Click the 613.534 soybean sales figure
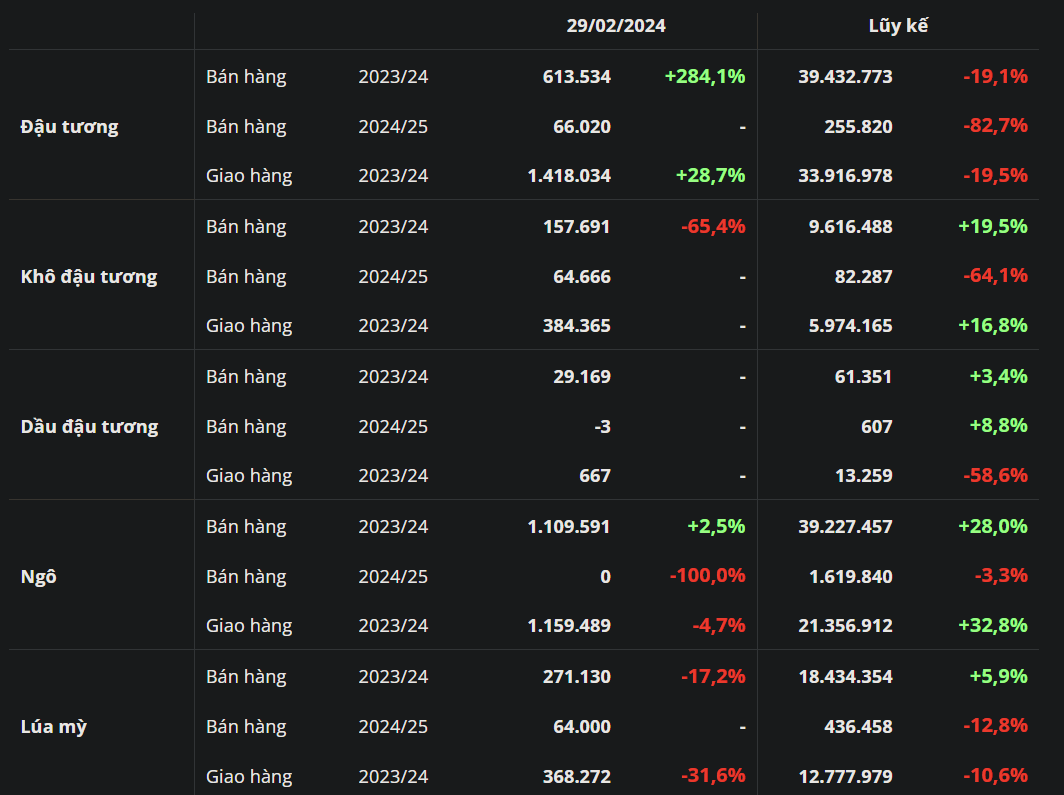 point(576,76)
